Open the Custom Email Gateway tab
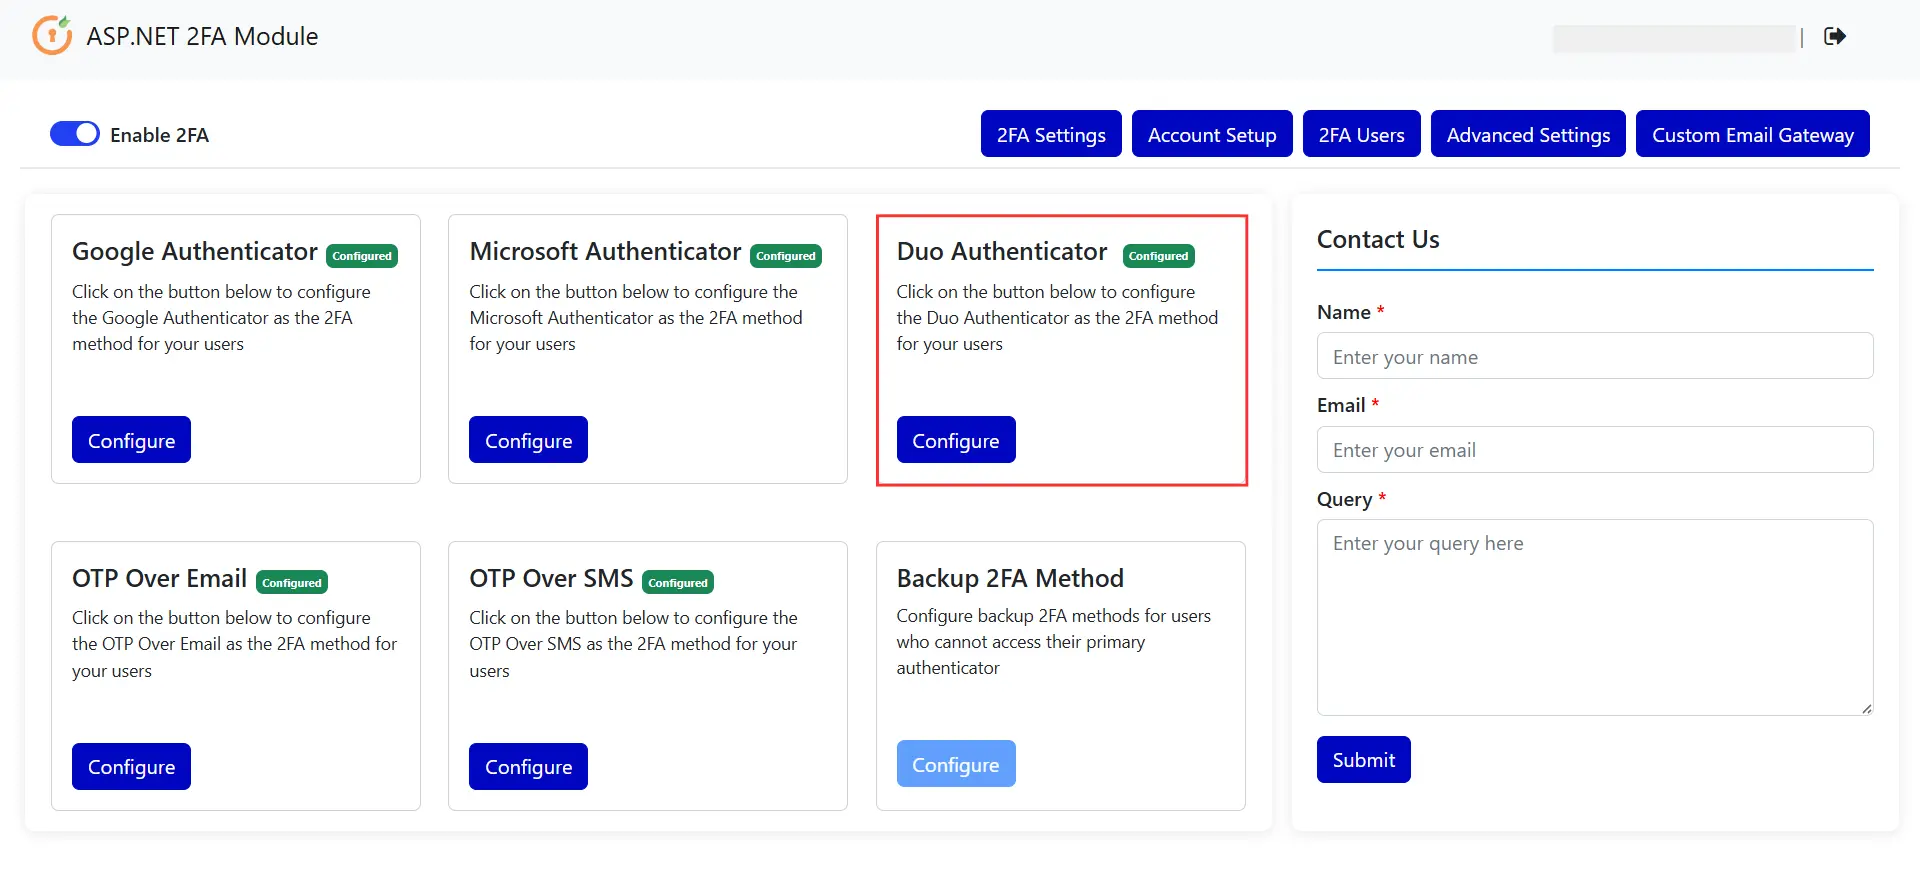The image size is (1920, 879). 1752,134
